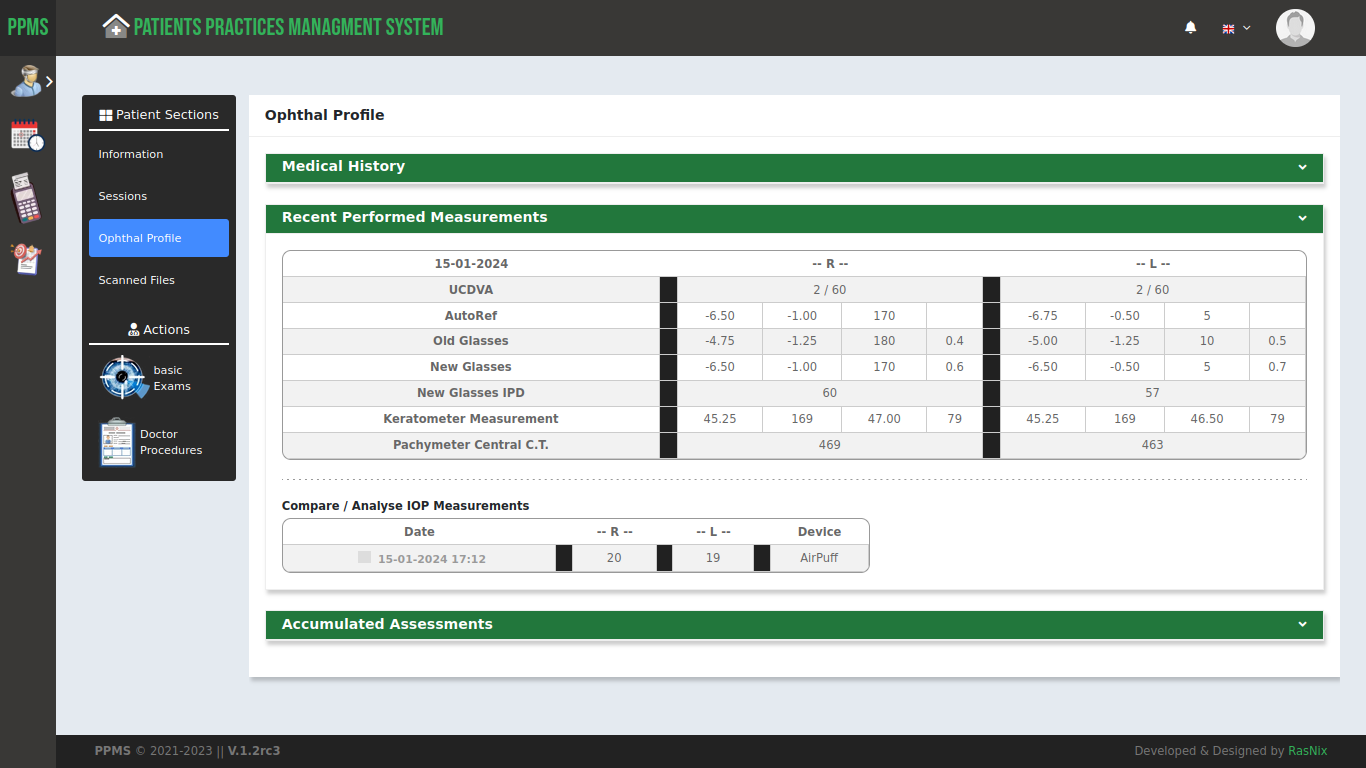1366x768 pixels.
Task: Click Patients Practices Managment System title
Action: coord(288,27)
